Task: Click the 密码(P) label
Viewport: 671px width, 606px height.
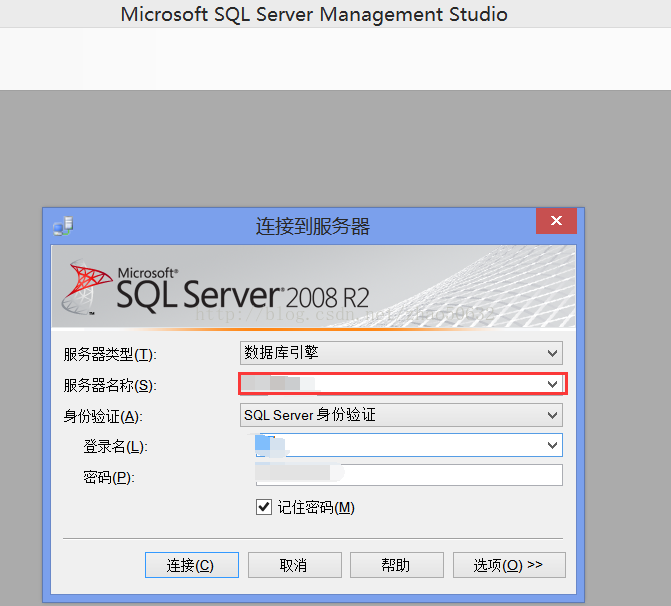Action: [x=109, y=477]
